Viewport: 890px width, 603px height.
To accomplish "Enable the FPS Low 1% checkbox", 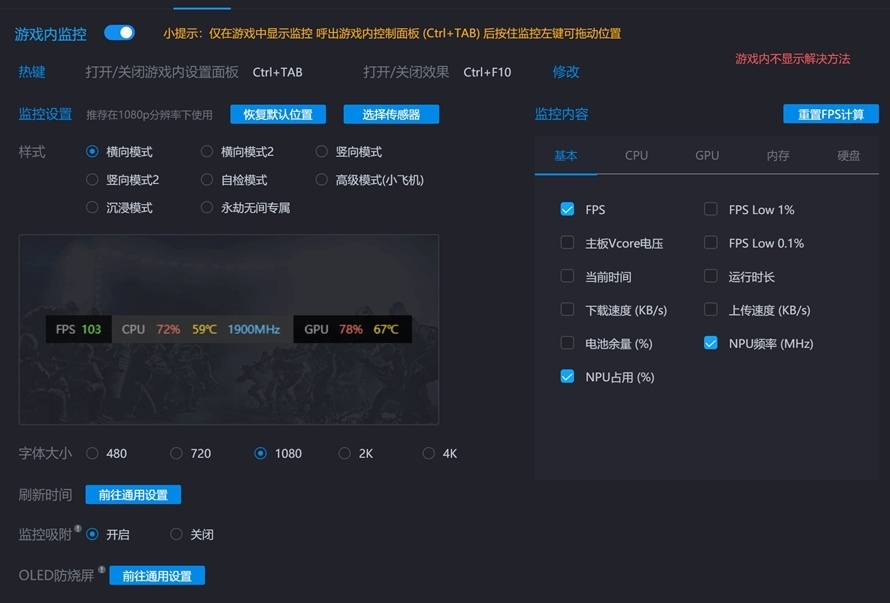I will (x=711, y=209).
